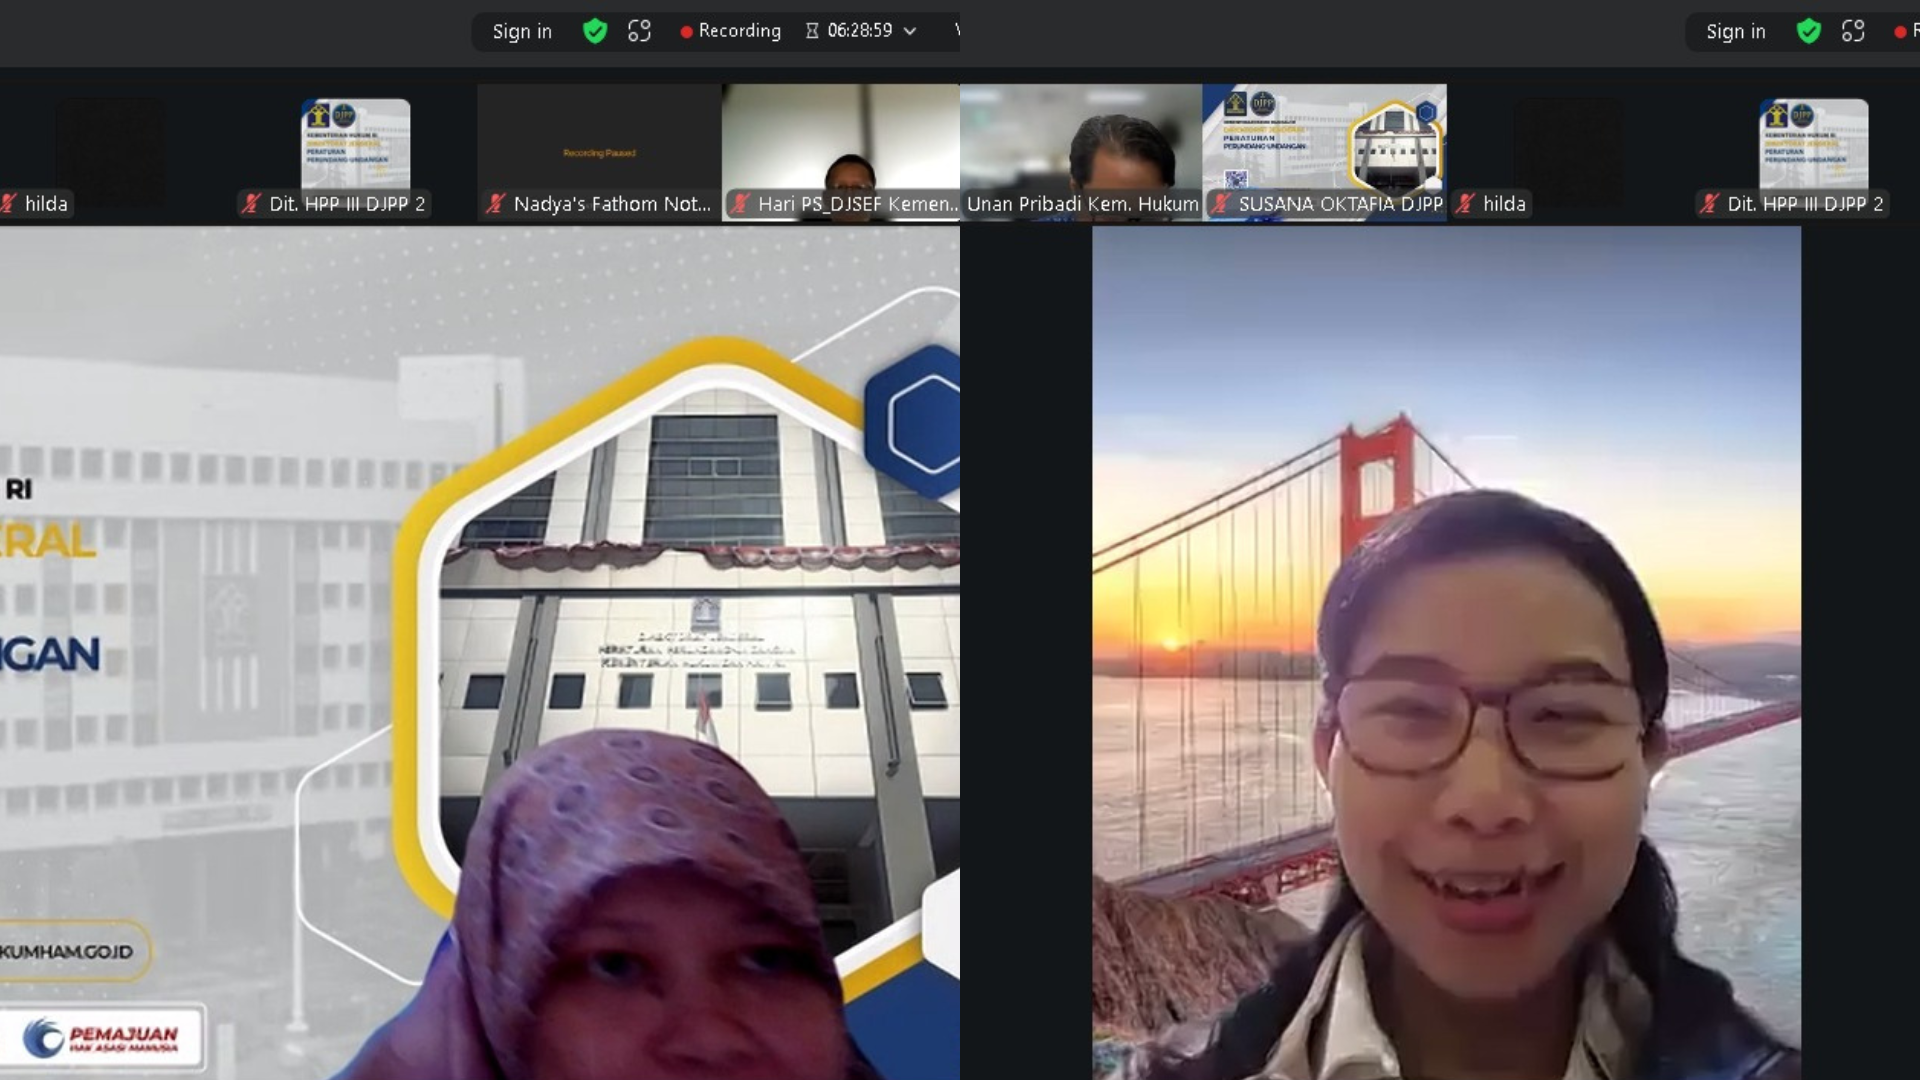The height and width of the screenshot is (1080, 1920).
Task: Select SUSANA OKTAFIA DJPP tile
Action: (1324, 150)
